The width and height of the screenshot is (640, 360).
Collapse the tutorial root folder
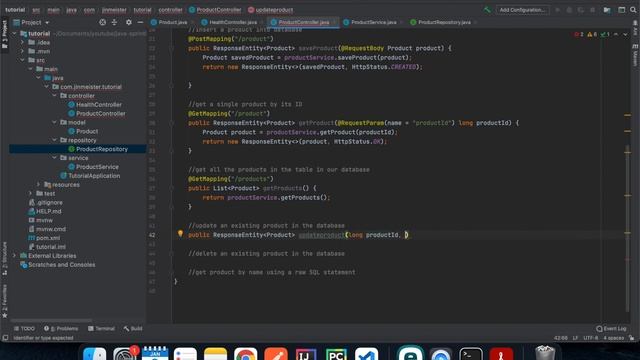coord(15,33)
